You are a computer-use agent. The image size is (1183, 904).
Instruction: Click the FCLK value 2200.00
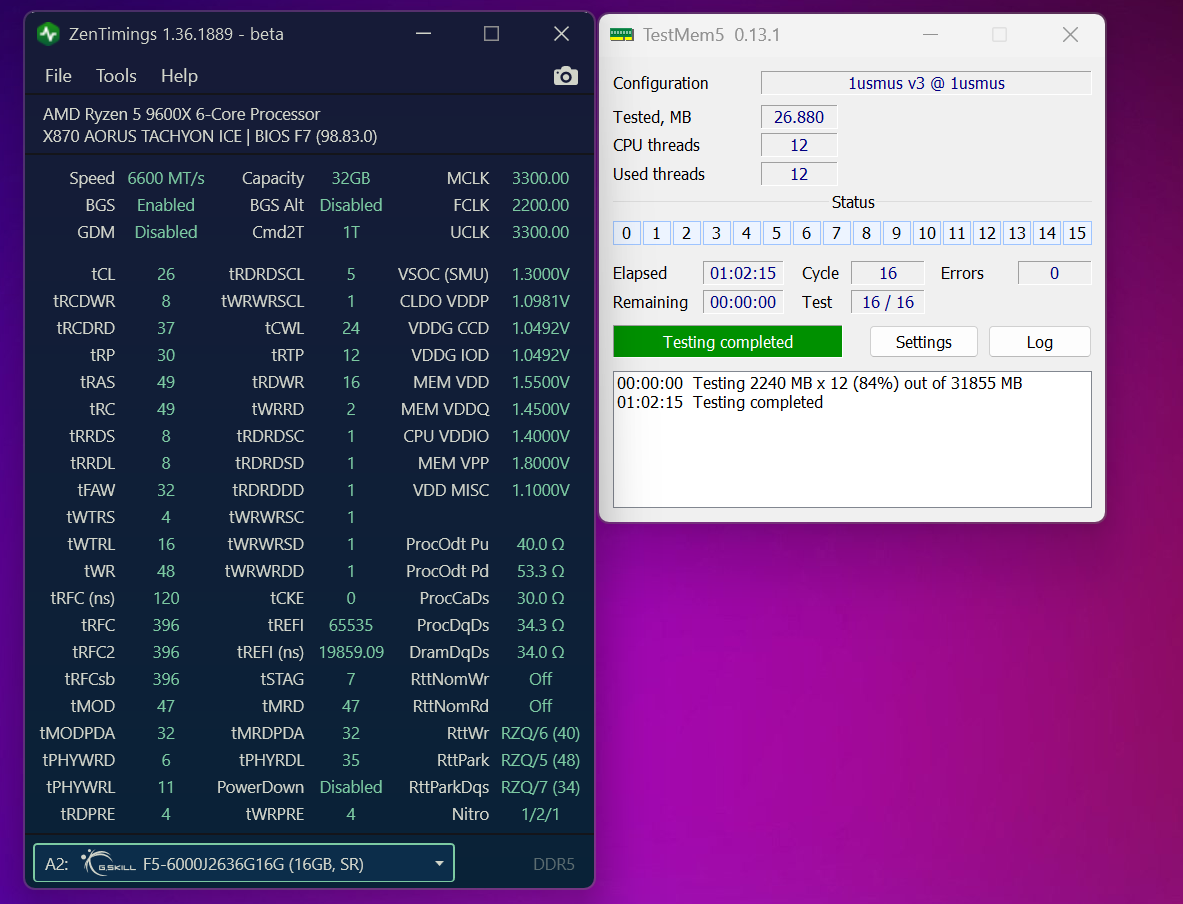pyautogui.click(x=540, y=205)
